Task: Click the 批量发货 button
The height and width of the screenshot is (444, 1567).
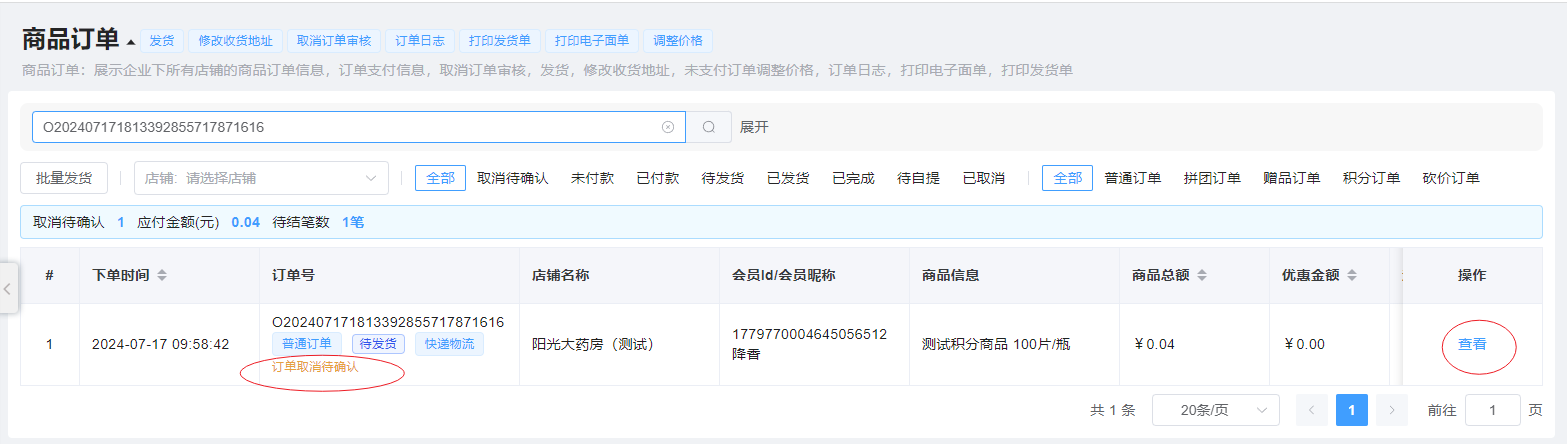Action: click(x=64, y=178)
